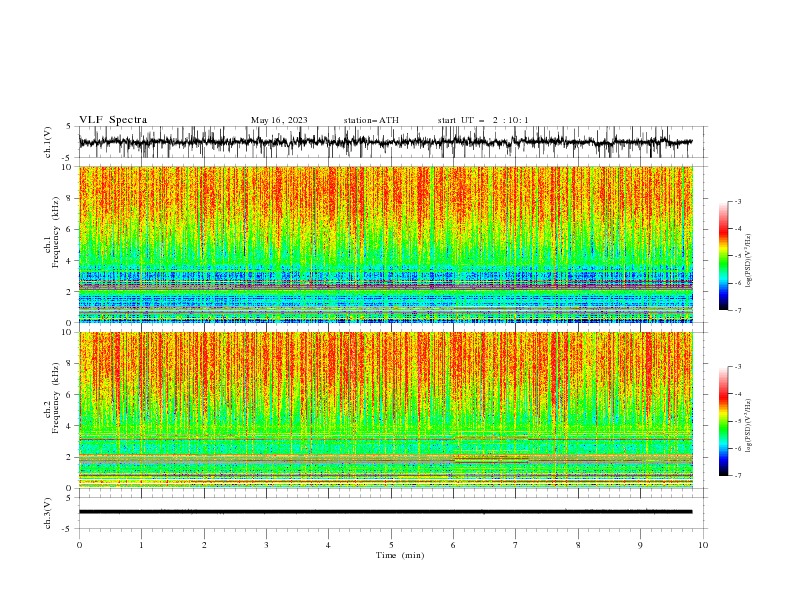Click the ch.2 spectrogram panel

tap(385, 410)
